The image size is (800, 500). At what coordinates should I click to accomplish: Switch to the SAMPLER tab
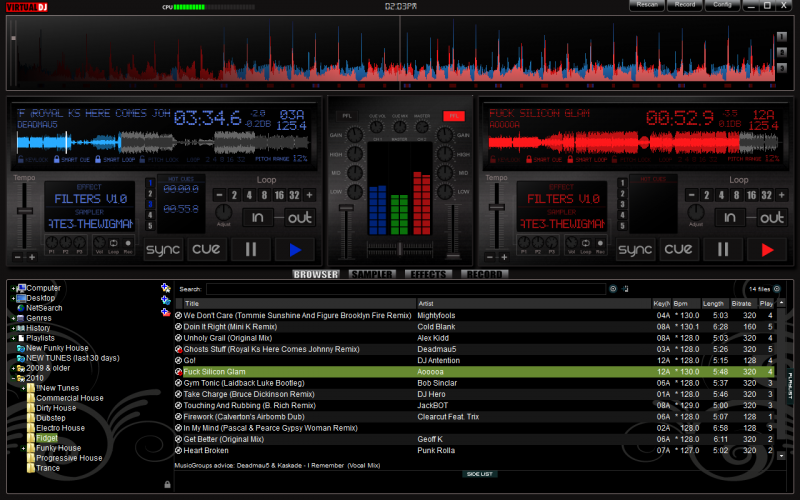point(372,274)
